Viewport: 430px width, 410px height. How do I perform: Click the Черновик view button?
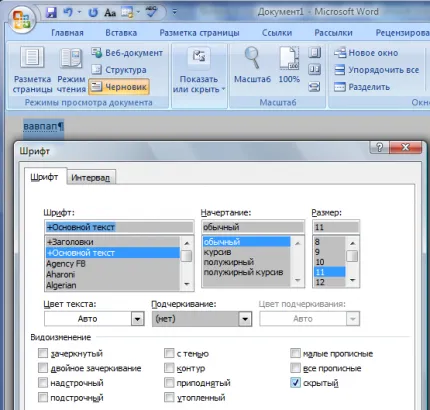[x=119, y=87]
